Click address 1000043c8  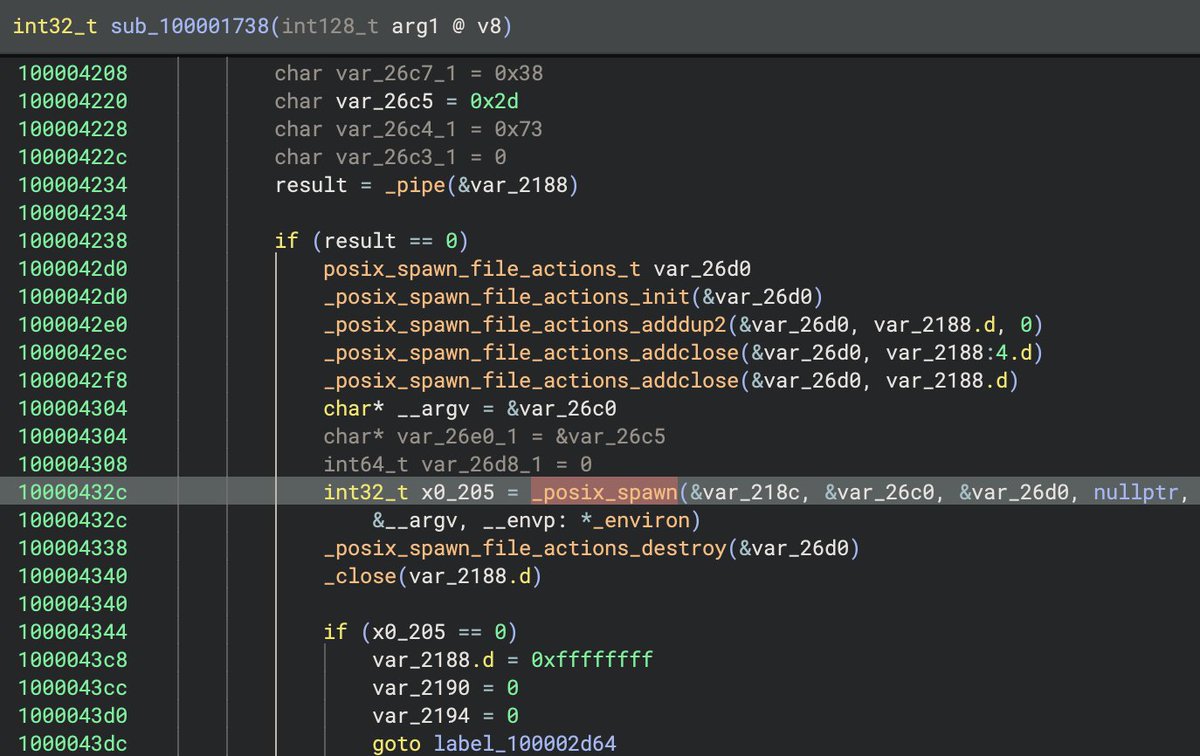(72, 661)
